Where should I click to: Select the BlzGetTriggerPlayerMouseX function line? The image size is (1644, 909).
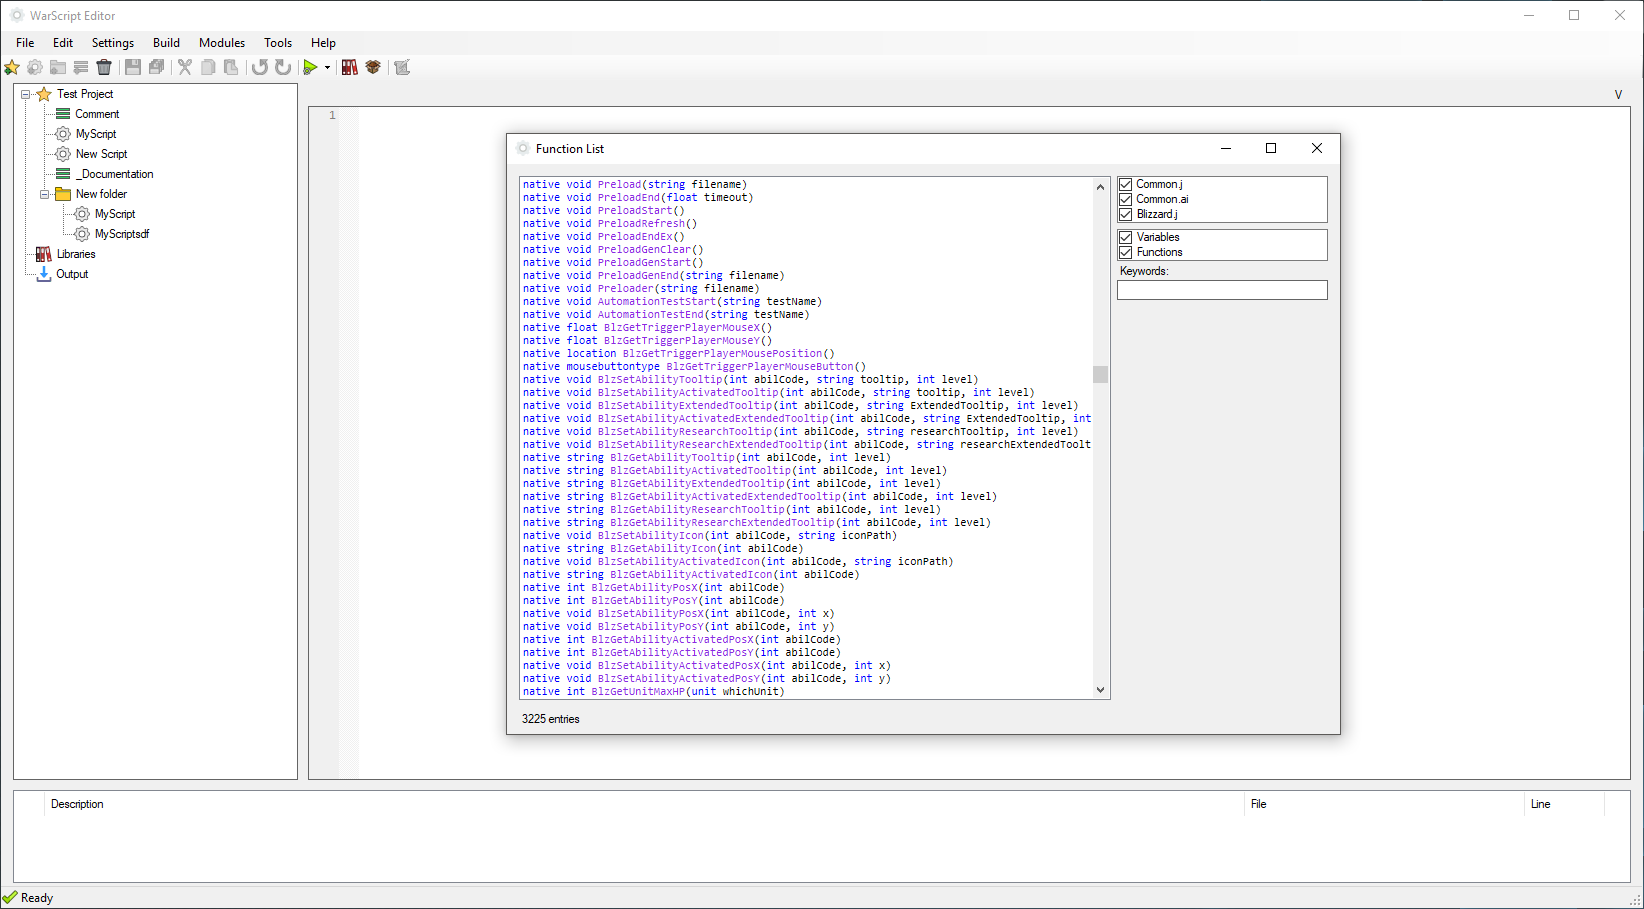(647, 327)
